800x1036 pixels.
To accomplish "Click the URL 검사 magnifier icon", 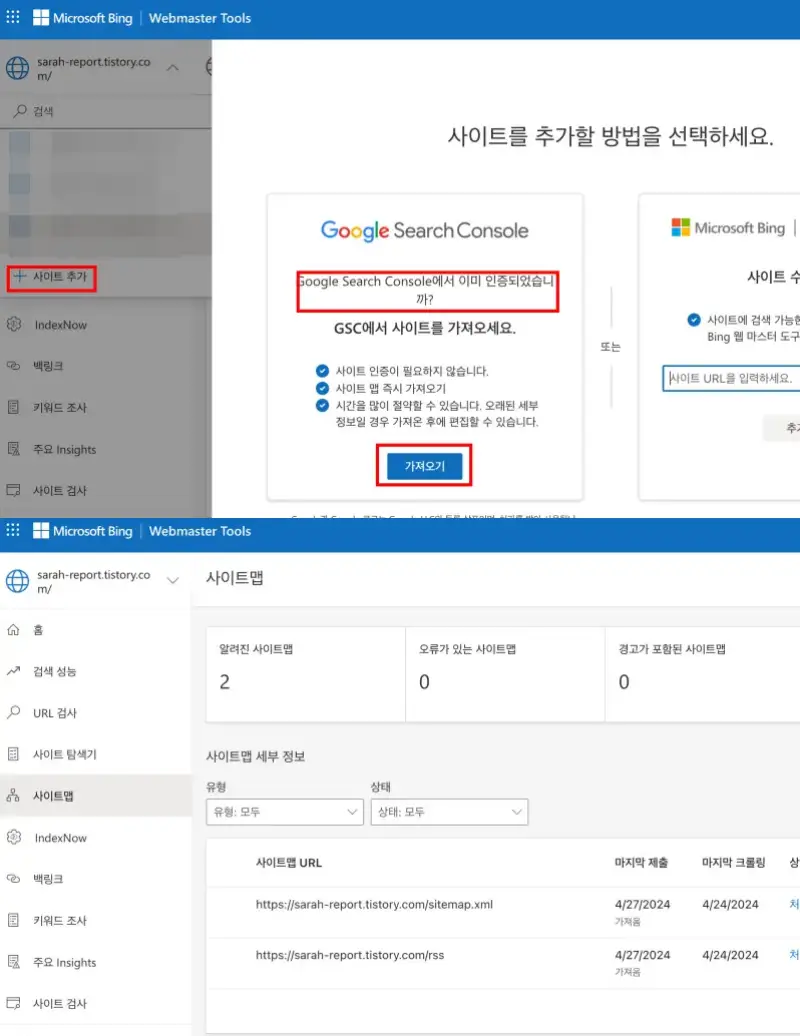I will coord(13,712).
